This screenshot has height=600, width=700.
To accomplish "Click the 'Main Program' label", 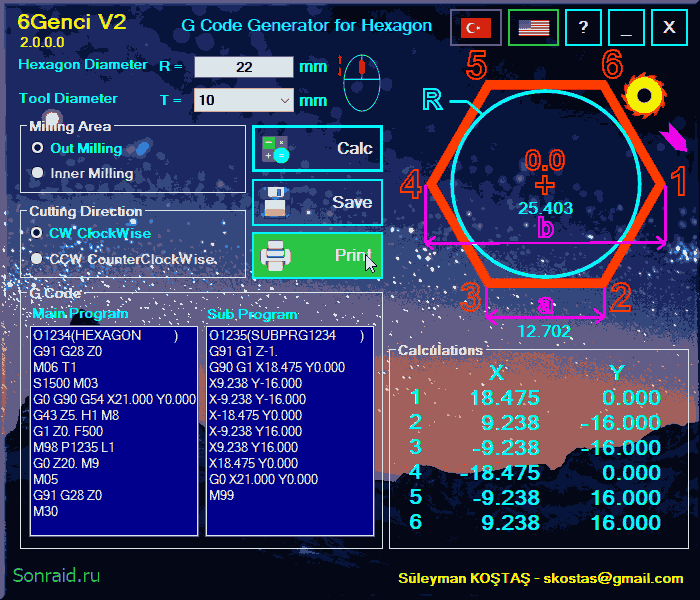I will (80, 313).
